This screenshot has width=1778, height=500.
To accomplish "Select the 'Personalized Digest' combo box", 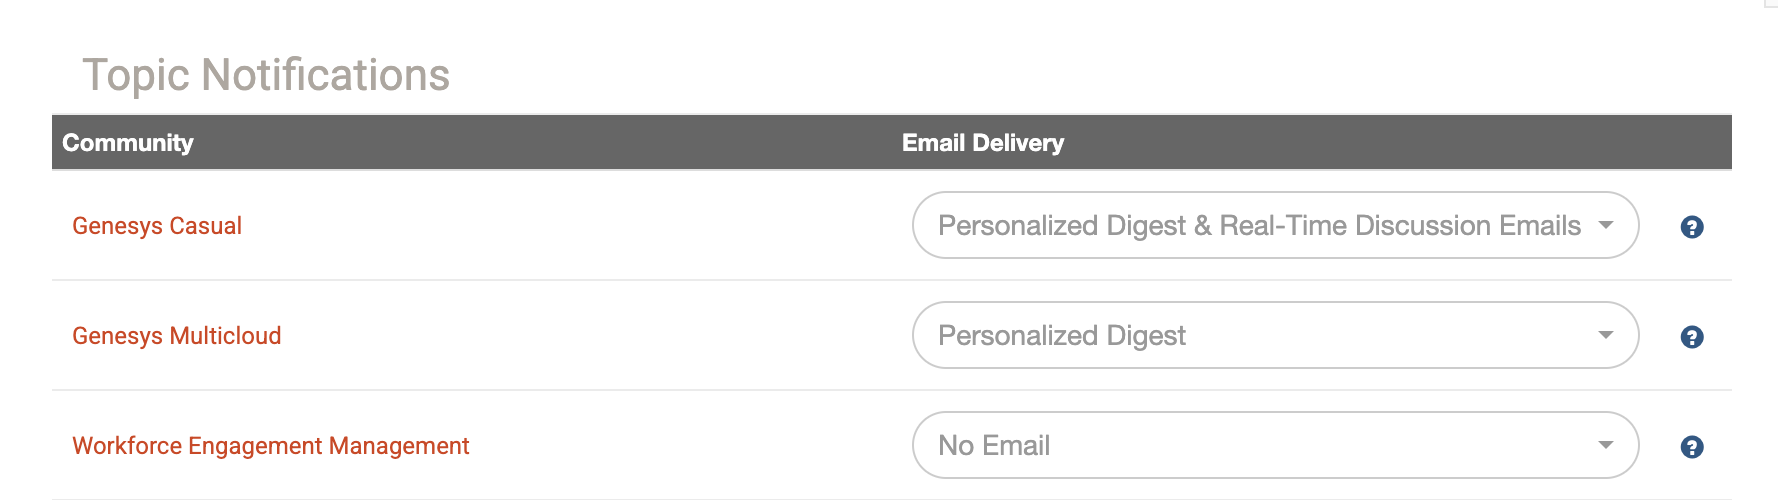I will tap(1274, 335).
